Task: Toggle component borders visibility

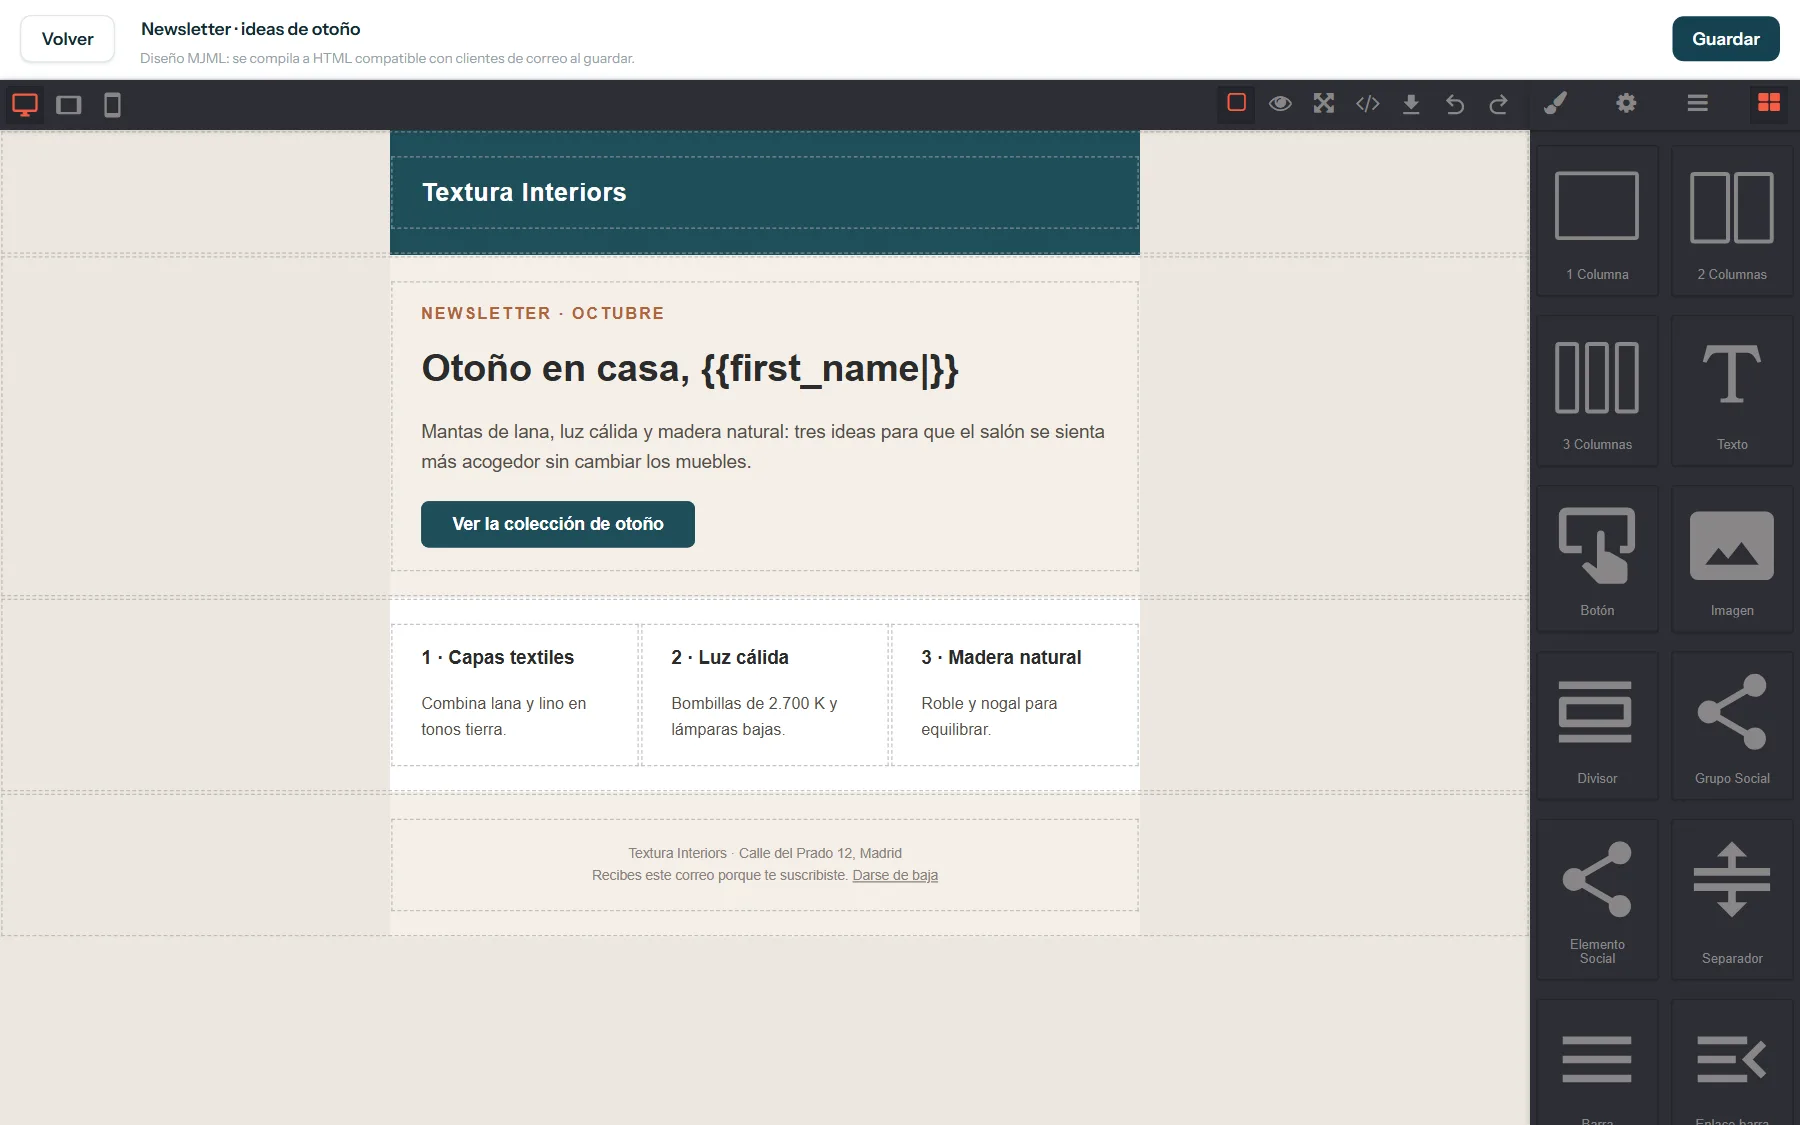Action: (x=1236, y=103)
